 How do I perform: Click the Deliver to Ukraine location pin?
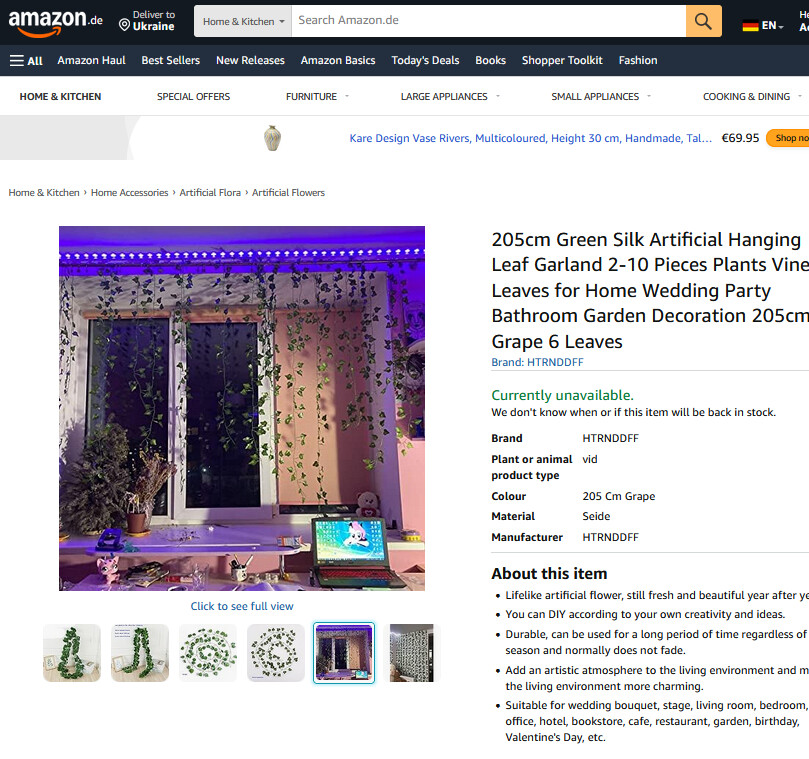[124, 25]
